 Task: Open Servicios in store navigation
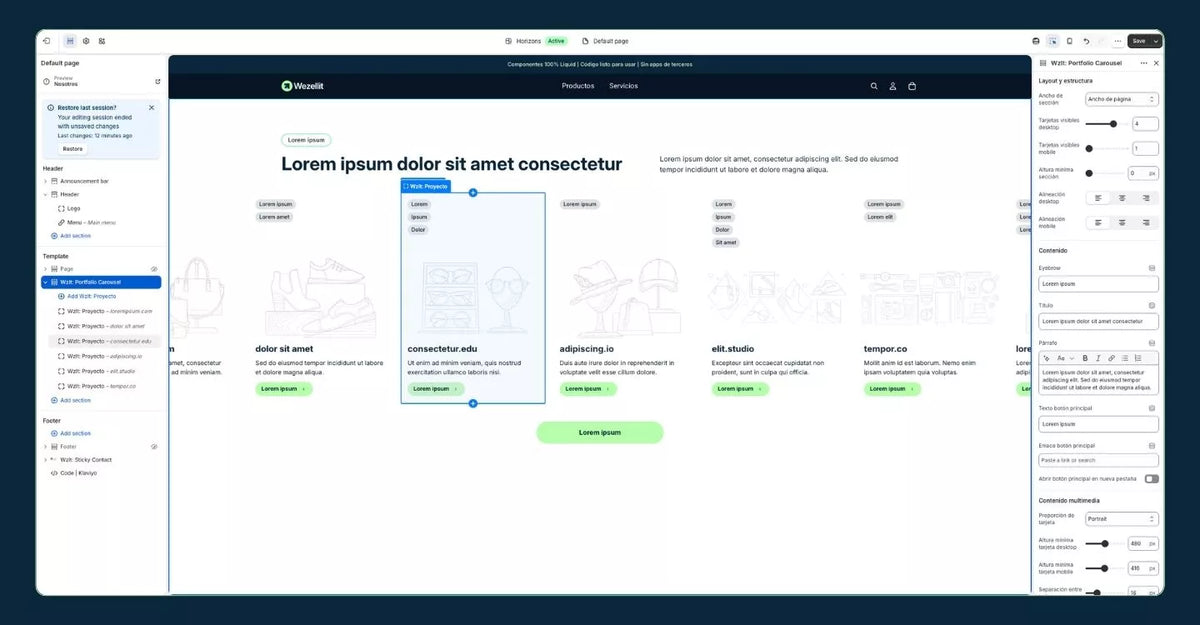pos(623,86)
